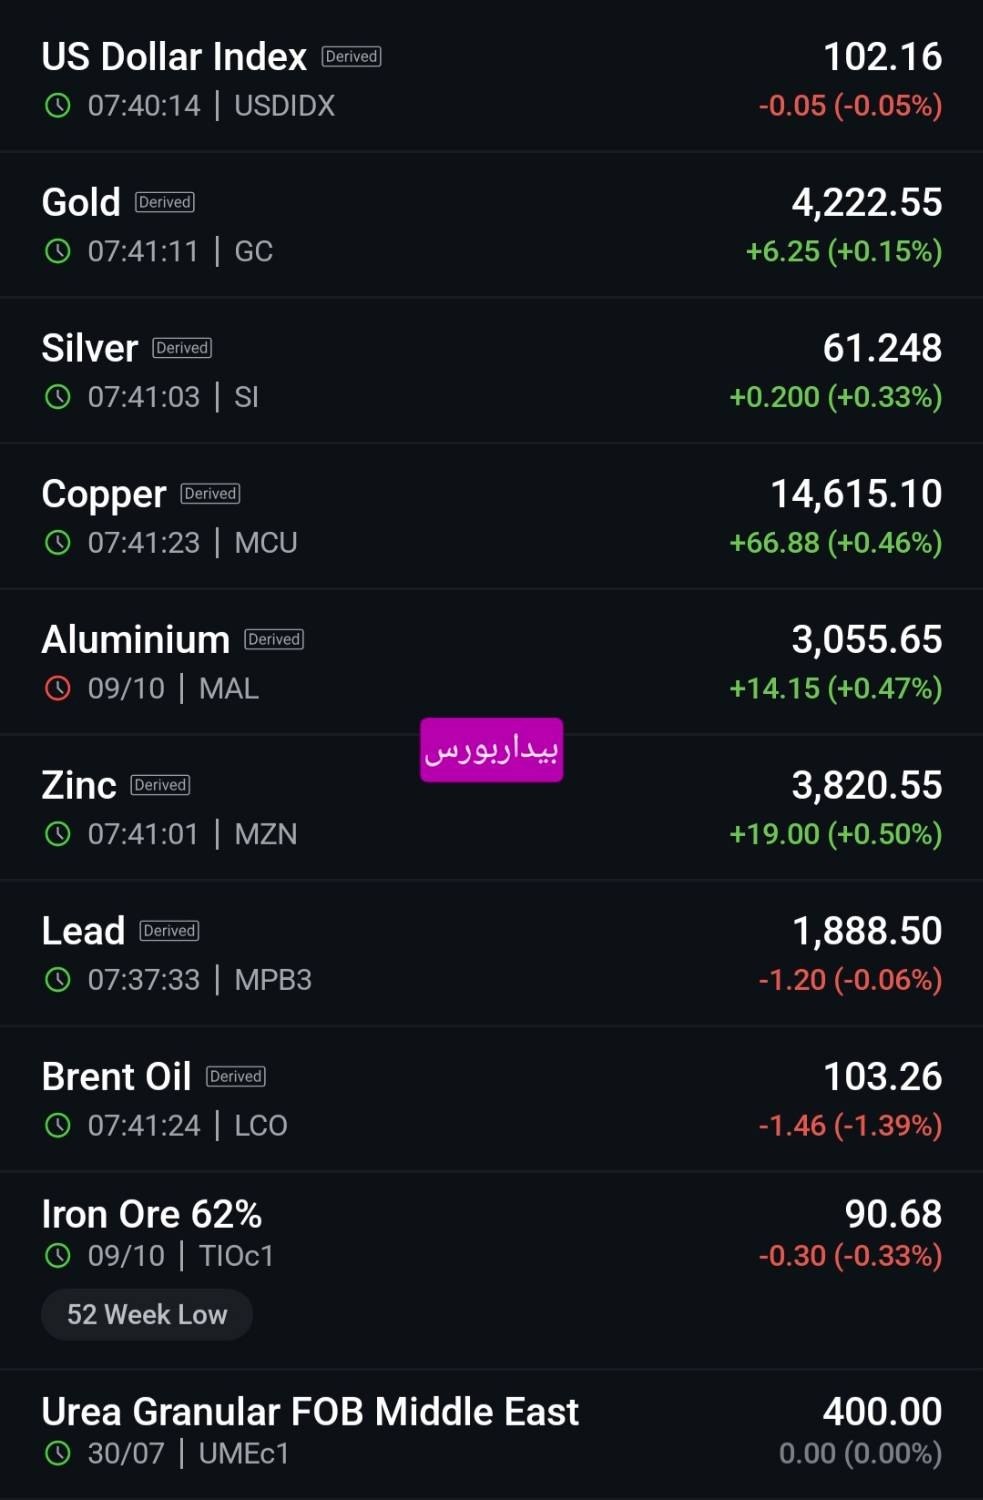
Task: Click the clock icon beside Brent Oil time
Action: pyautogui.click(x=58, y=1125)
